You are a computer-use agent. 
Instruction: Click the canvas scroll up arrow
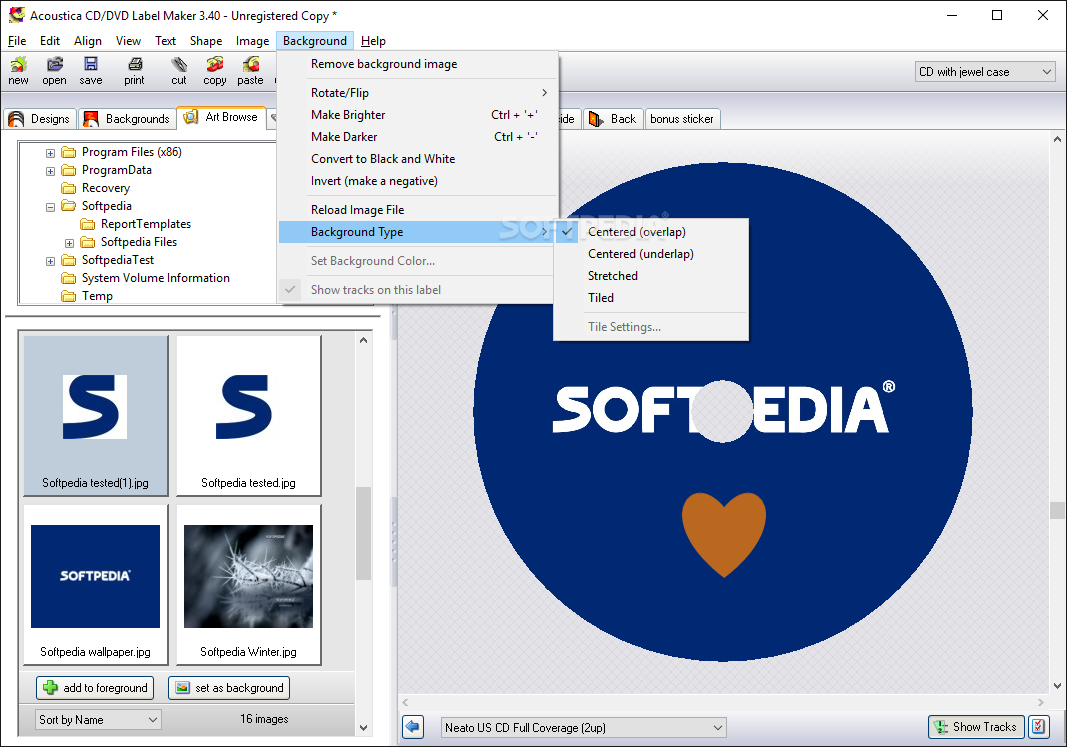1057,139
